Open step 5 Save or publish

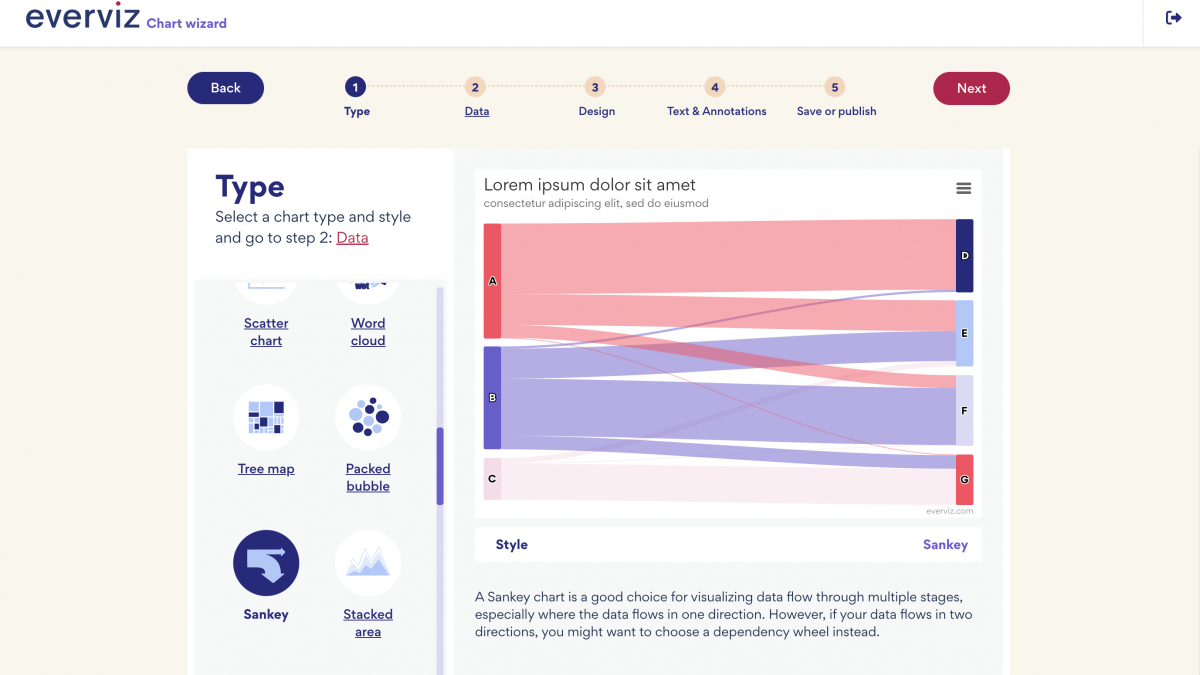pos(835,87)
